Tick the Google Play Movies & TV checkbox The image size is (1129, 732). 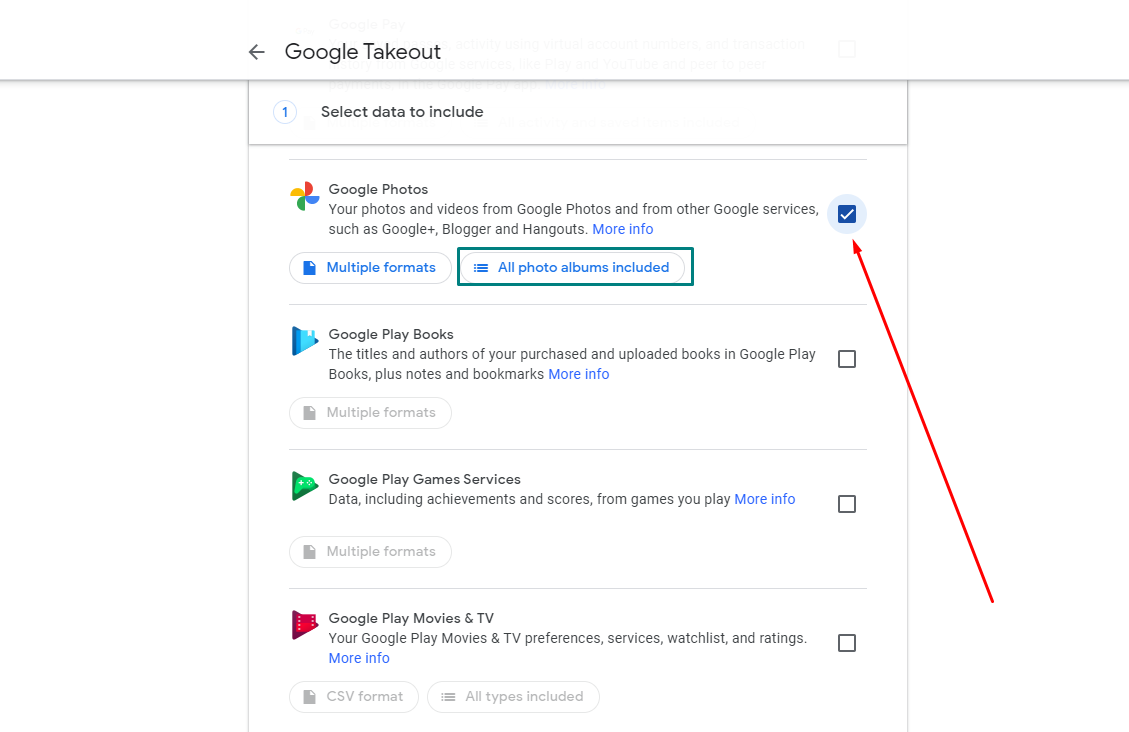click(x=847, y=643)
